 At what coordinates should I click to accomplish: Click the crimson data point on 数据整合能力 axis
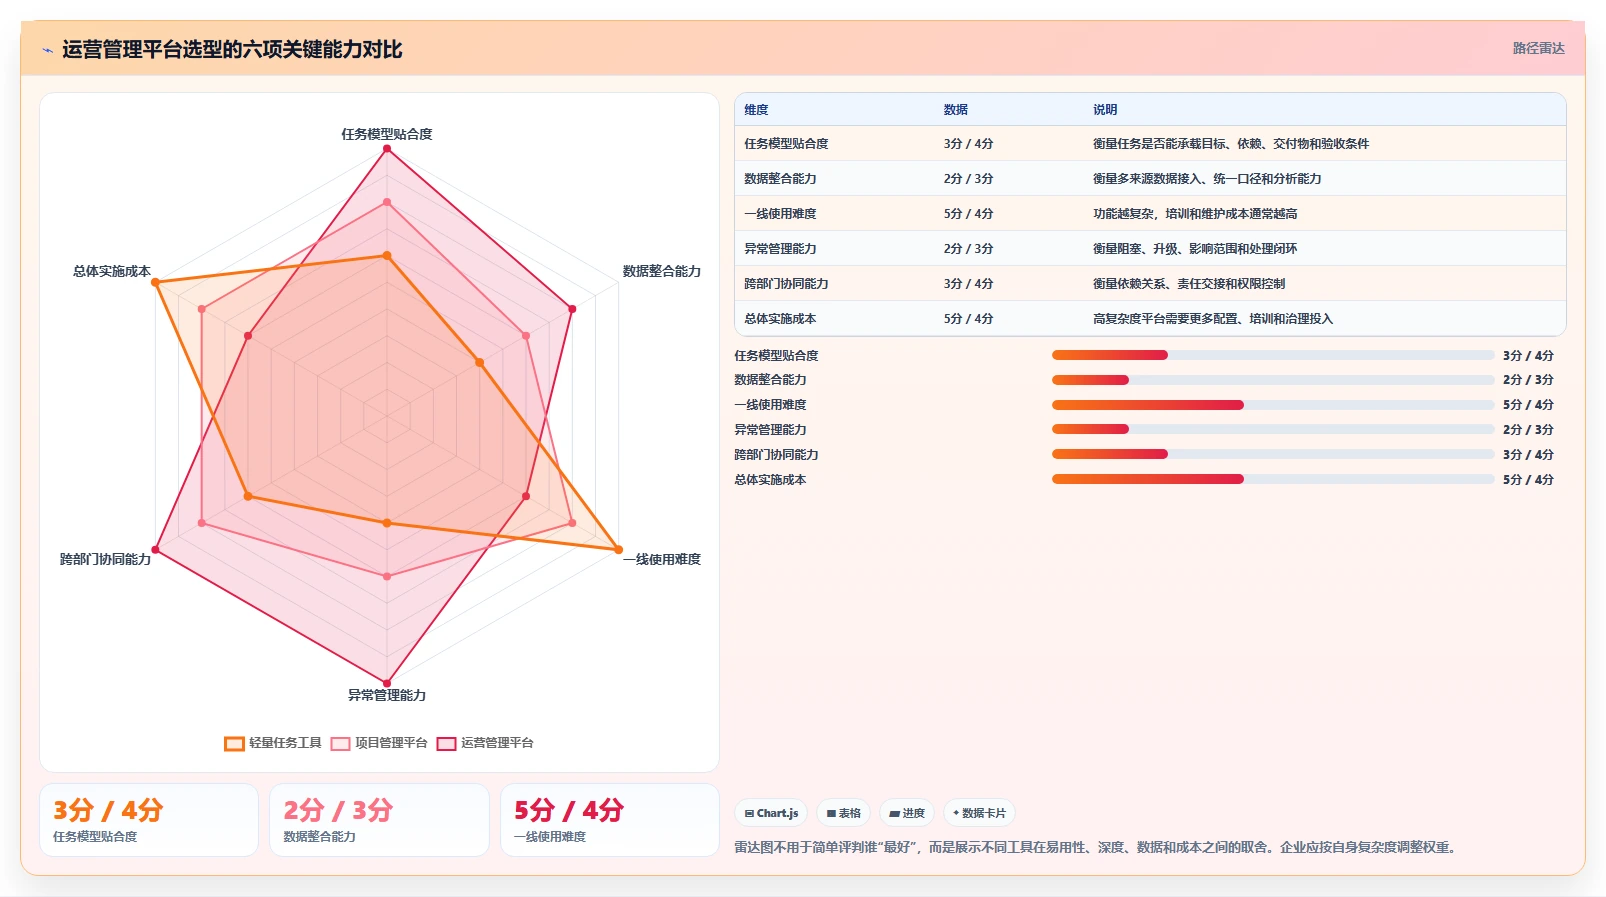pyautogui.click(x=572, y=309)
